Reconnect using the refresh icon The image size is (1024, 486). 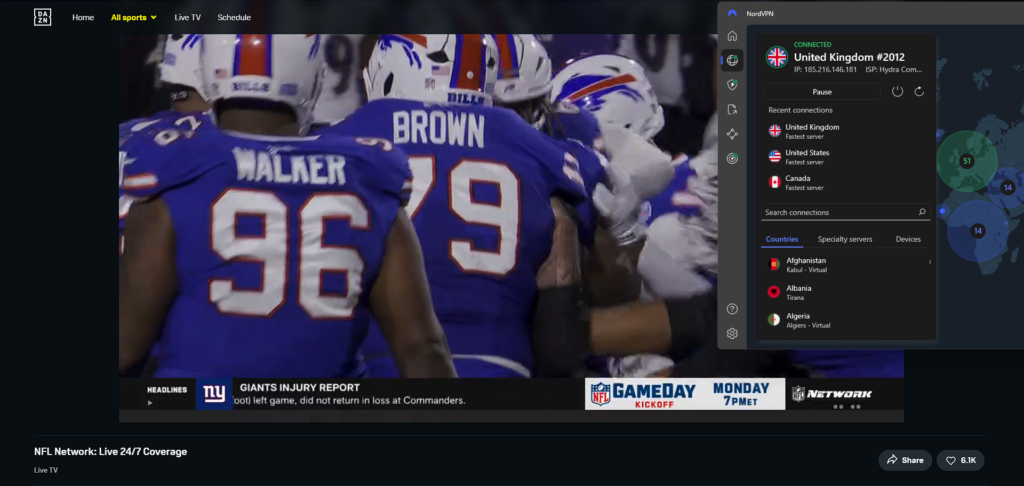(x=919, y=92)
